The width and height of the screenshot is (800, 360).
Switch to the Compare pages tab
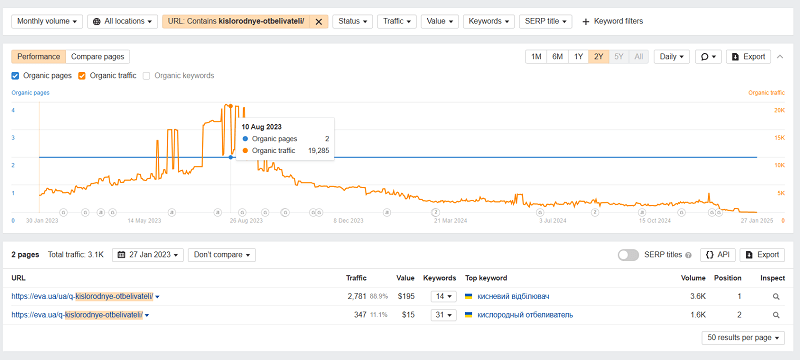(98, 57)
